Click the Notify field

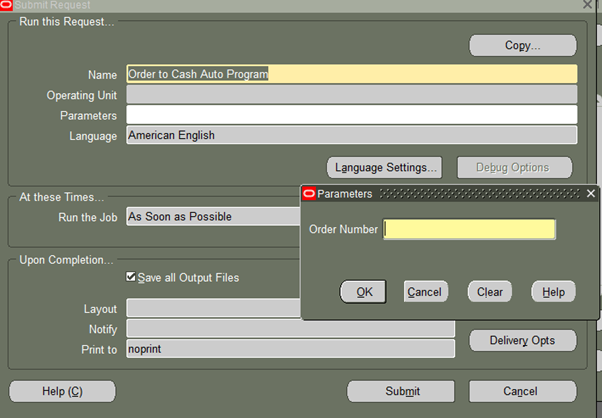pyautogui.click(x=291, y=329)
